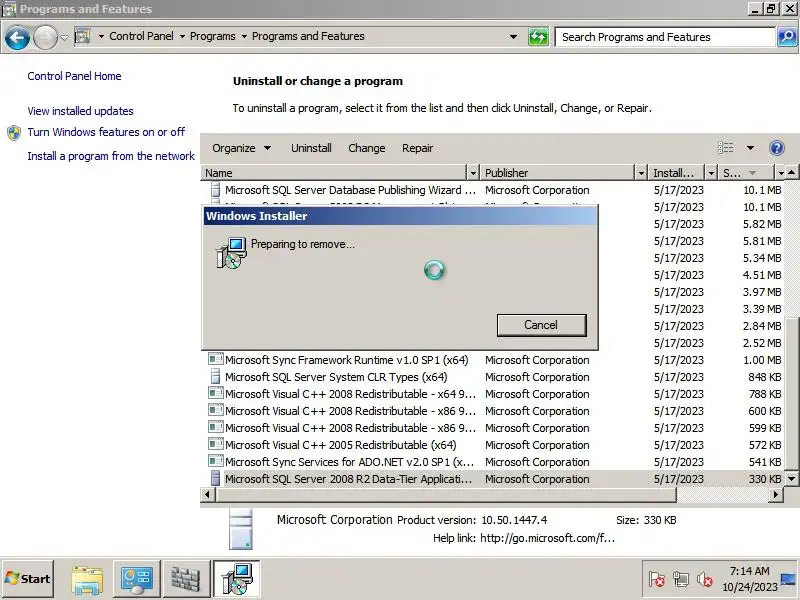Select SQL Server 2008 R2 Data-Tier Application row

click(493, 479)
